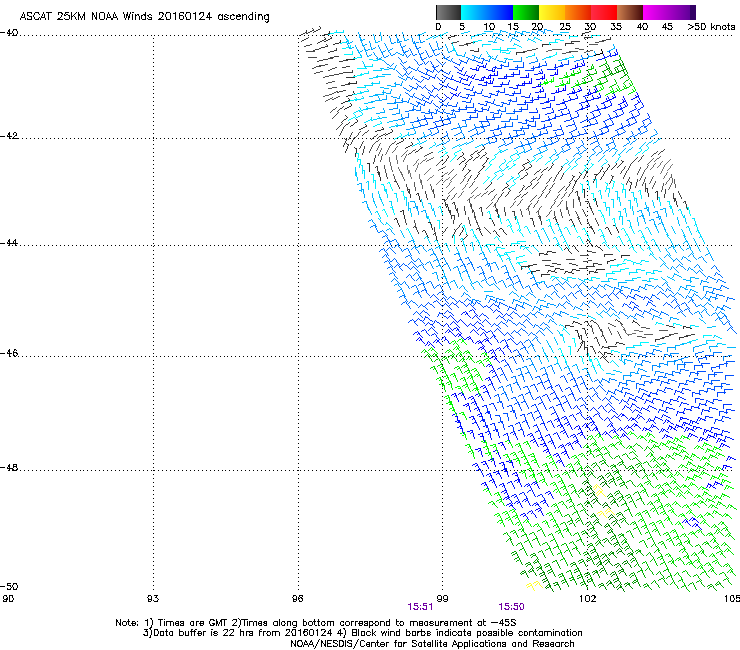Viewport: 740px width, 650px height.
Task: Select the brown 35-40 knots legend color
Action: point(630,12)
